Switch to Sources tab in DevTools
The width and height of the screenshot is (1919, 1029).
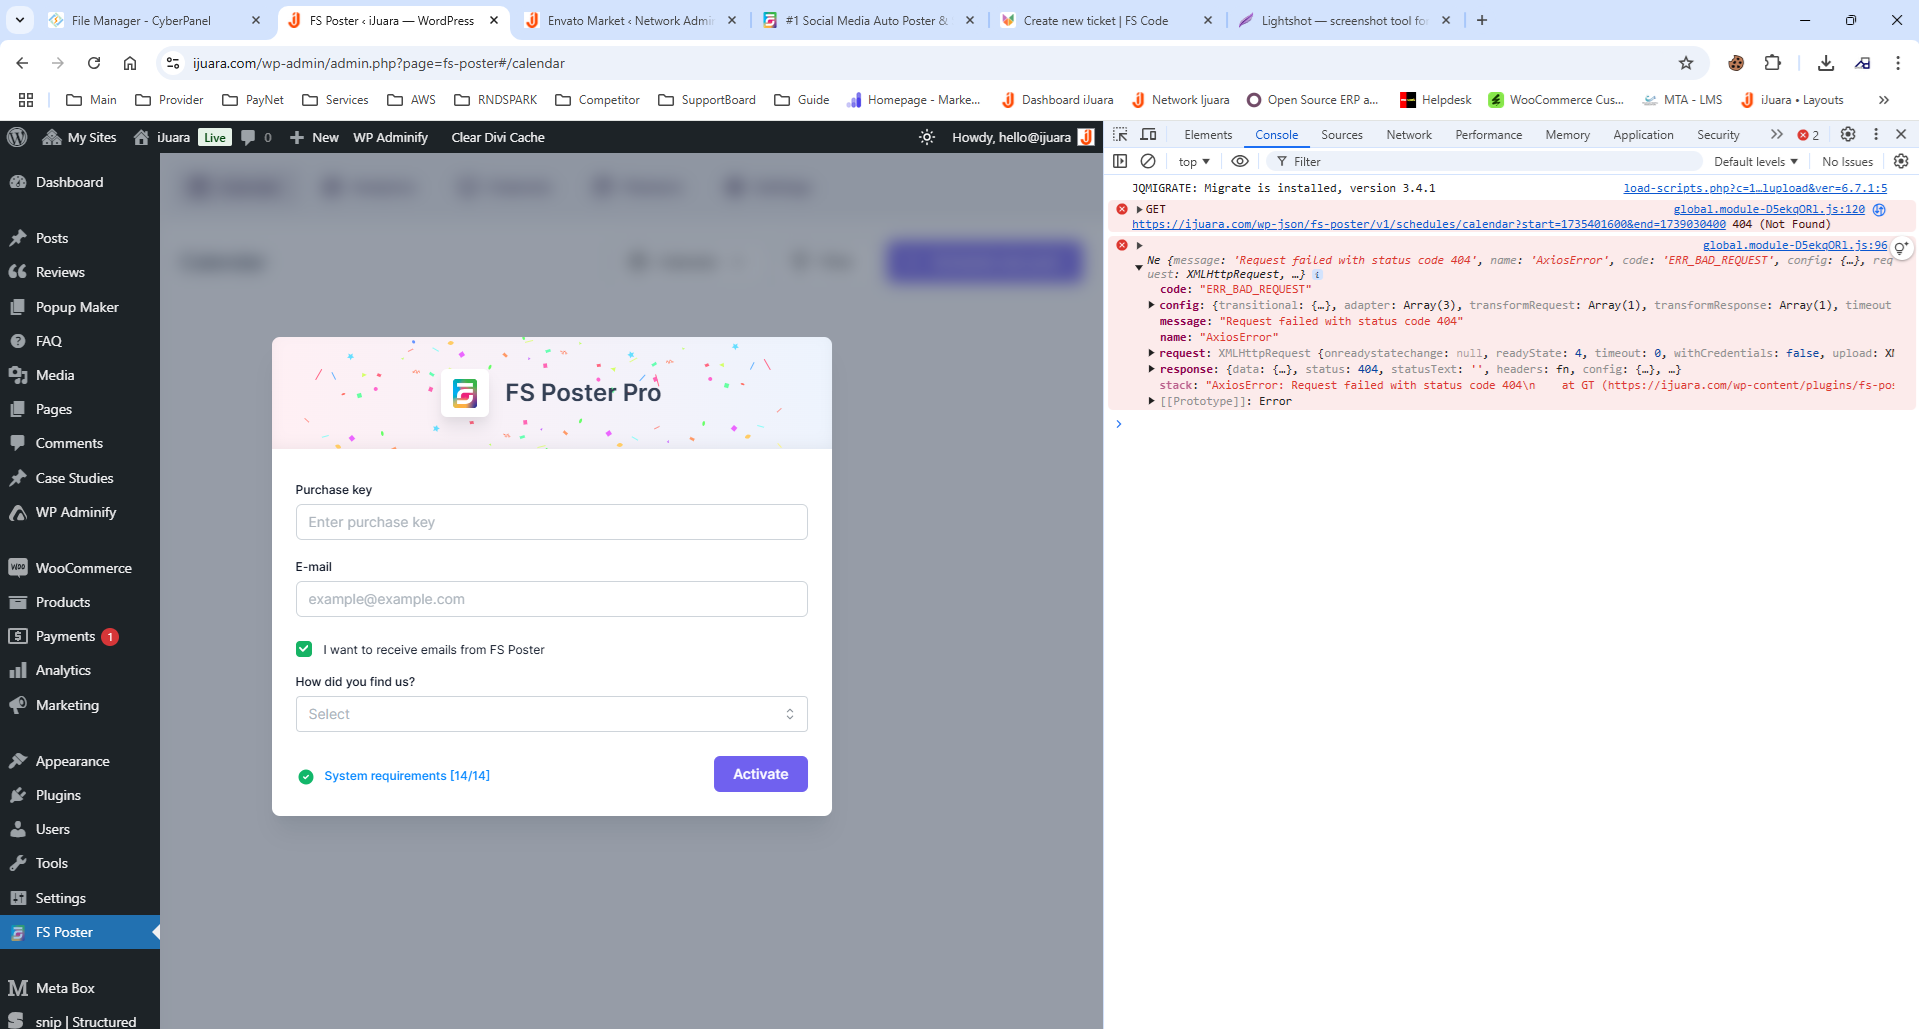[1341, 135]
